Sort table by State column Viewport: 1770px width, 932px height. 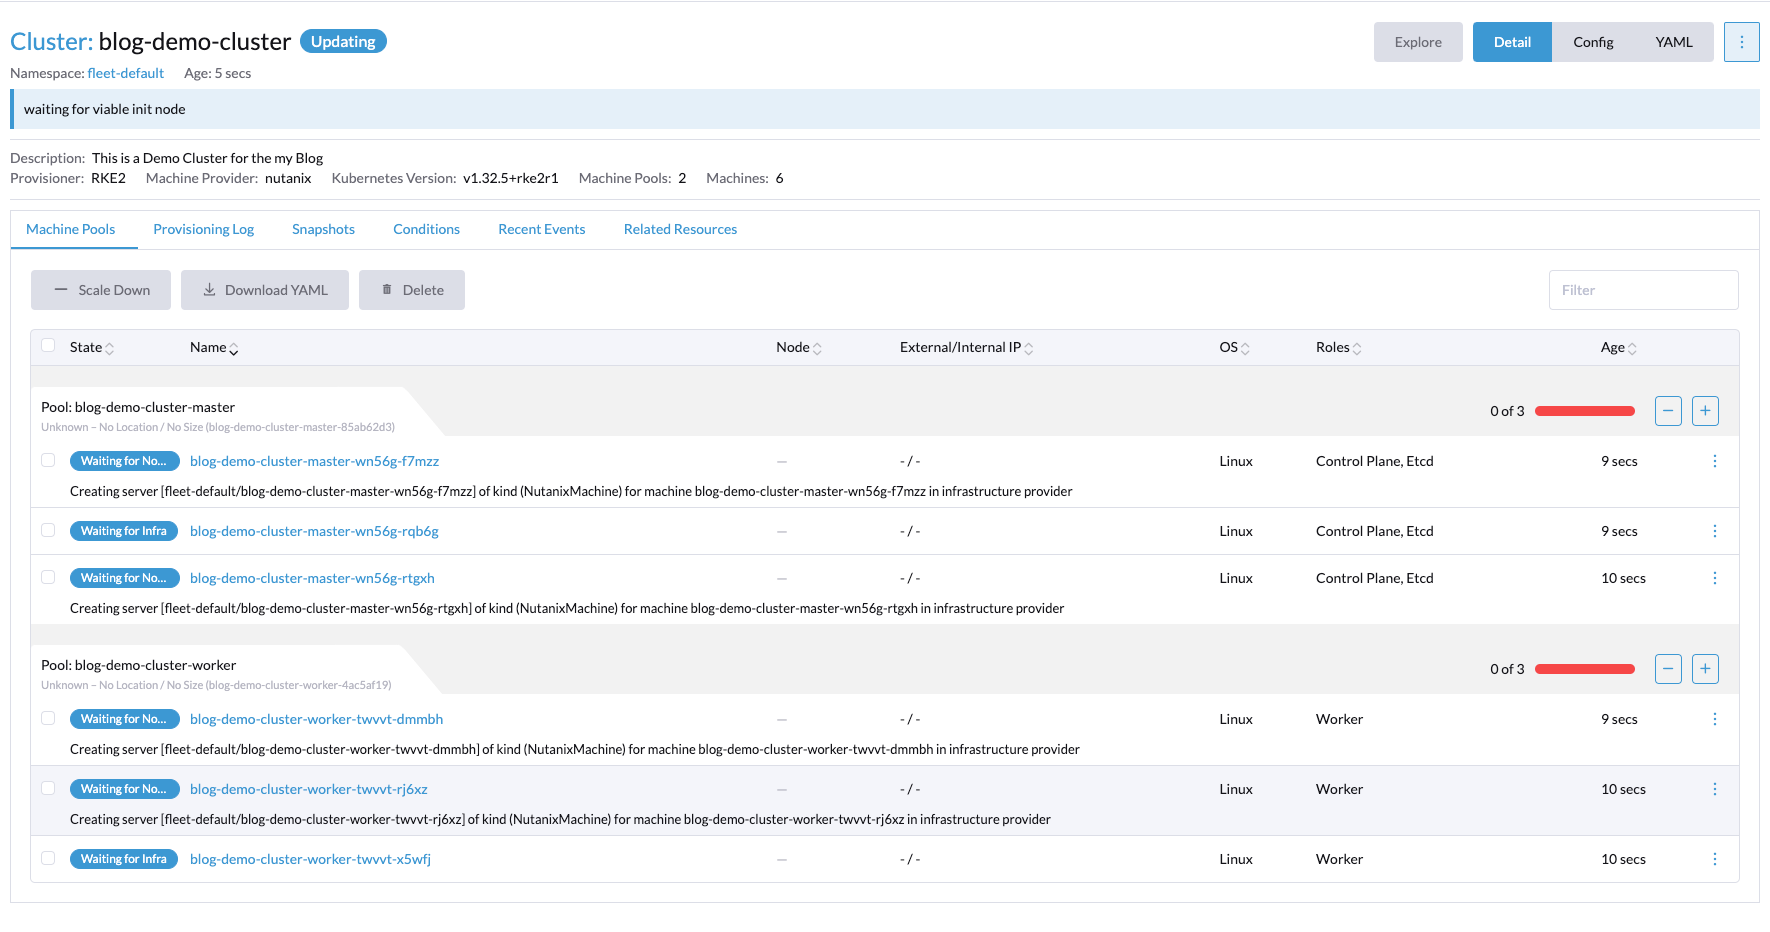[x=92, y=348]
